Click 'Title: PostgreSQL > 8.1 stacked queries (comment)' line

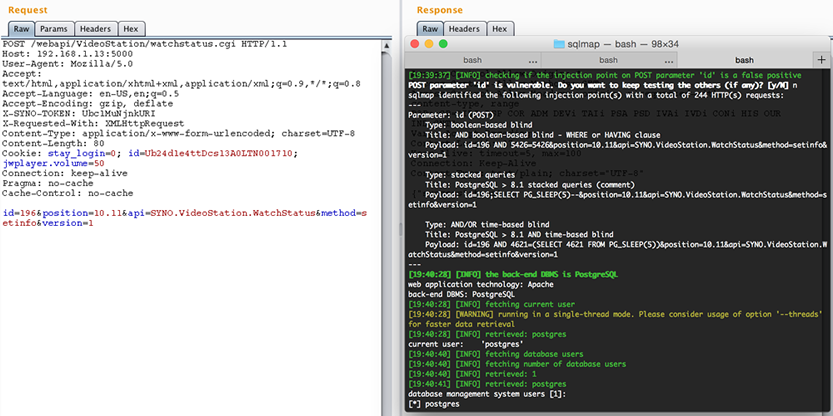pyautogui.click(x=530, y=185)
